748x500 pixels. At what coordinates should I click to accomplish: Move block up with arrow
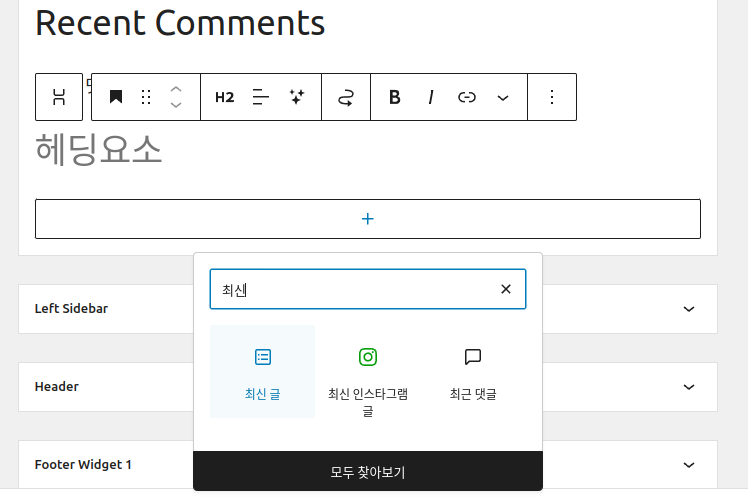coord(176,90)
